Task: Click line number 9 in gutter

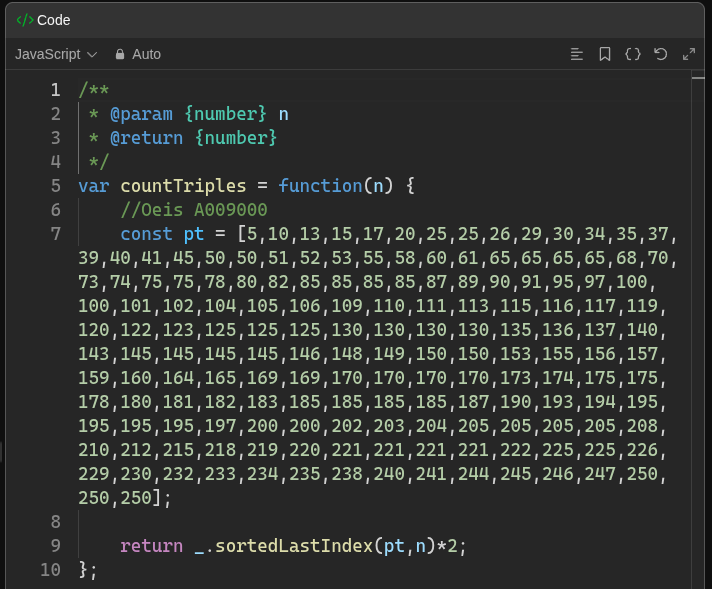Action: (x=55, y=545)
